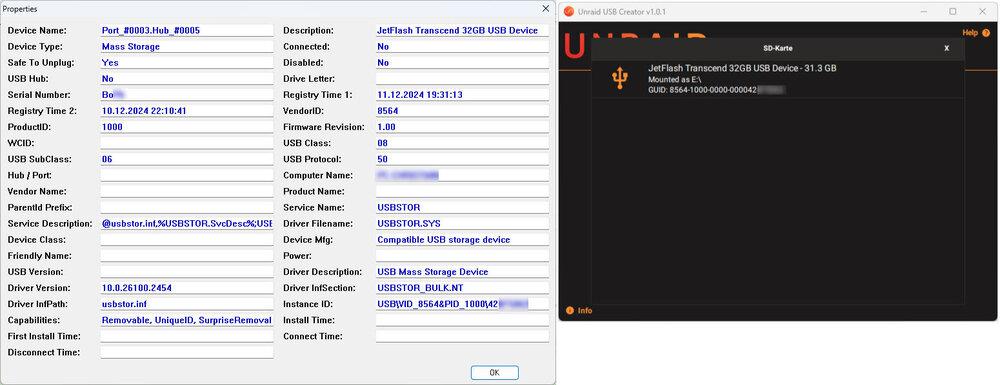Viewport: 1000px width, 385px height.
Task: Click the empty Drive Letter field
Action: pyautogui.click(x=462, y=79)
